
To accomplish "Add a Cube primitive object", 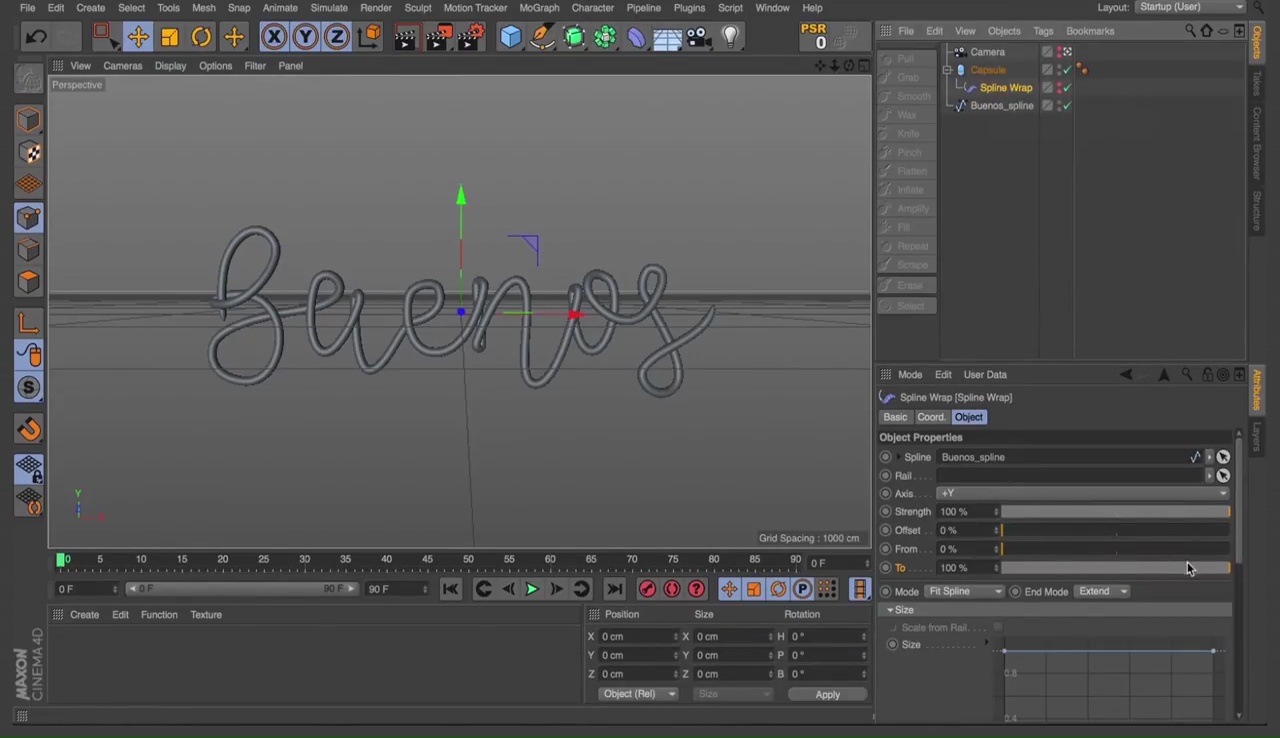I will click(x=511, y=38).
